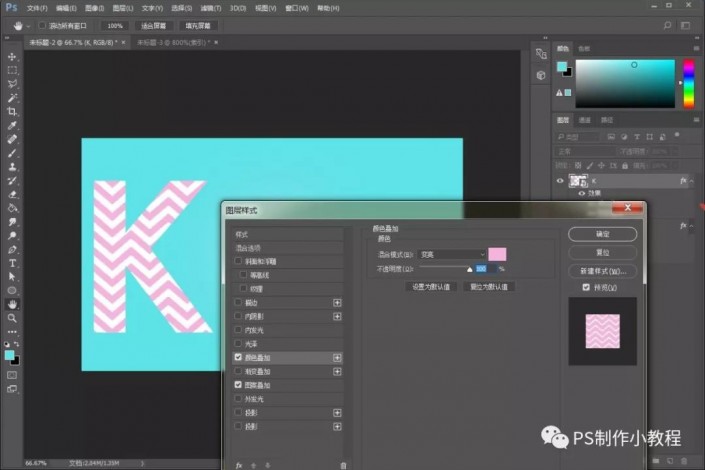
Task: Select the Horizontal Type tool
Action: [12, 263]
